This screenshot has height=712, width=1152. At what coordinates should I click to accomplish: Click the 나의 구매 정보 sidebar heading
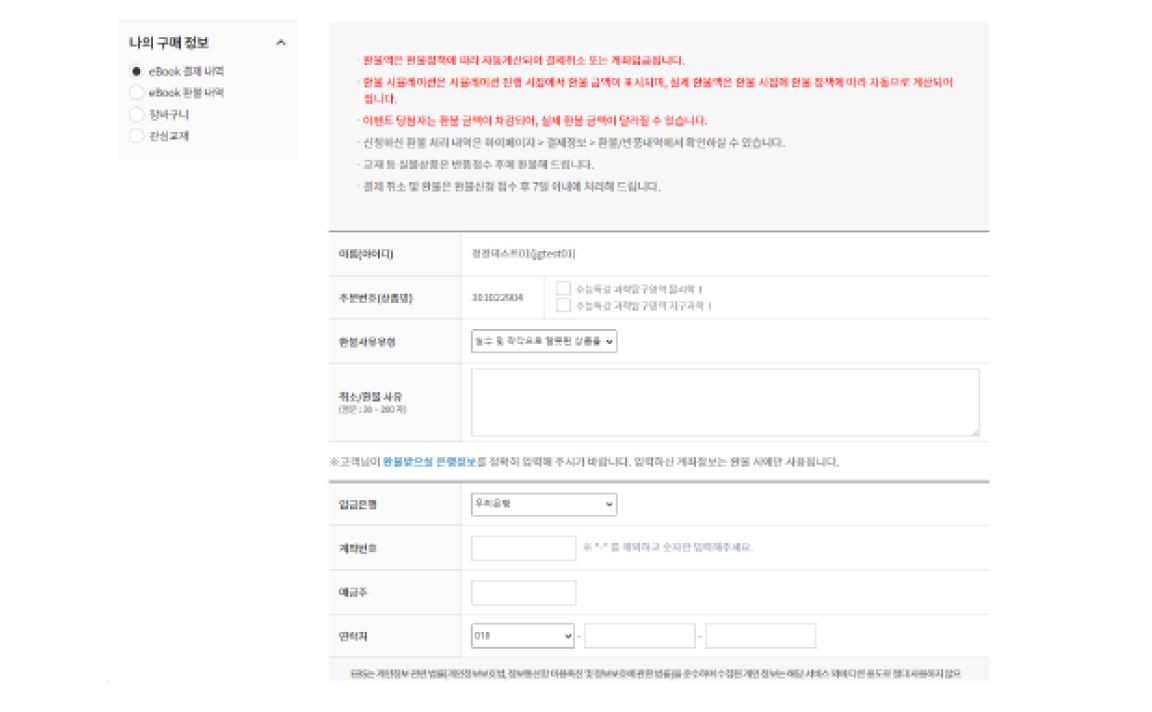point(169,43)
